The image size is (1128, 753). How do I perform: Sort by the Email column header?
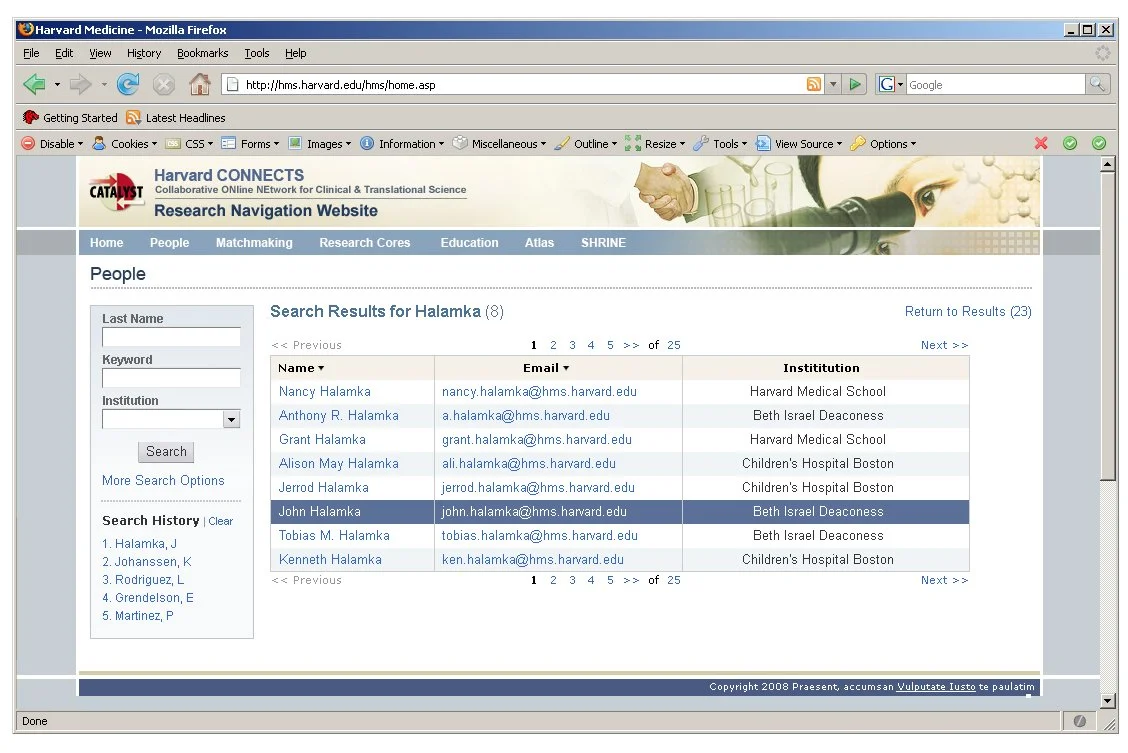(546, 368)
